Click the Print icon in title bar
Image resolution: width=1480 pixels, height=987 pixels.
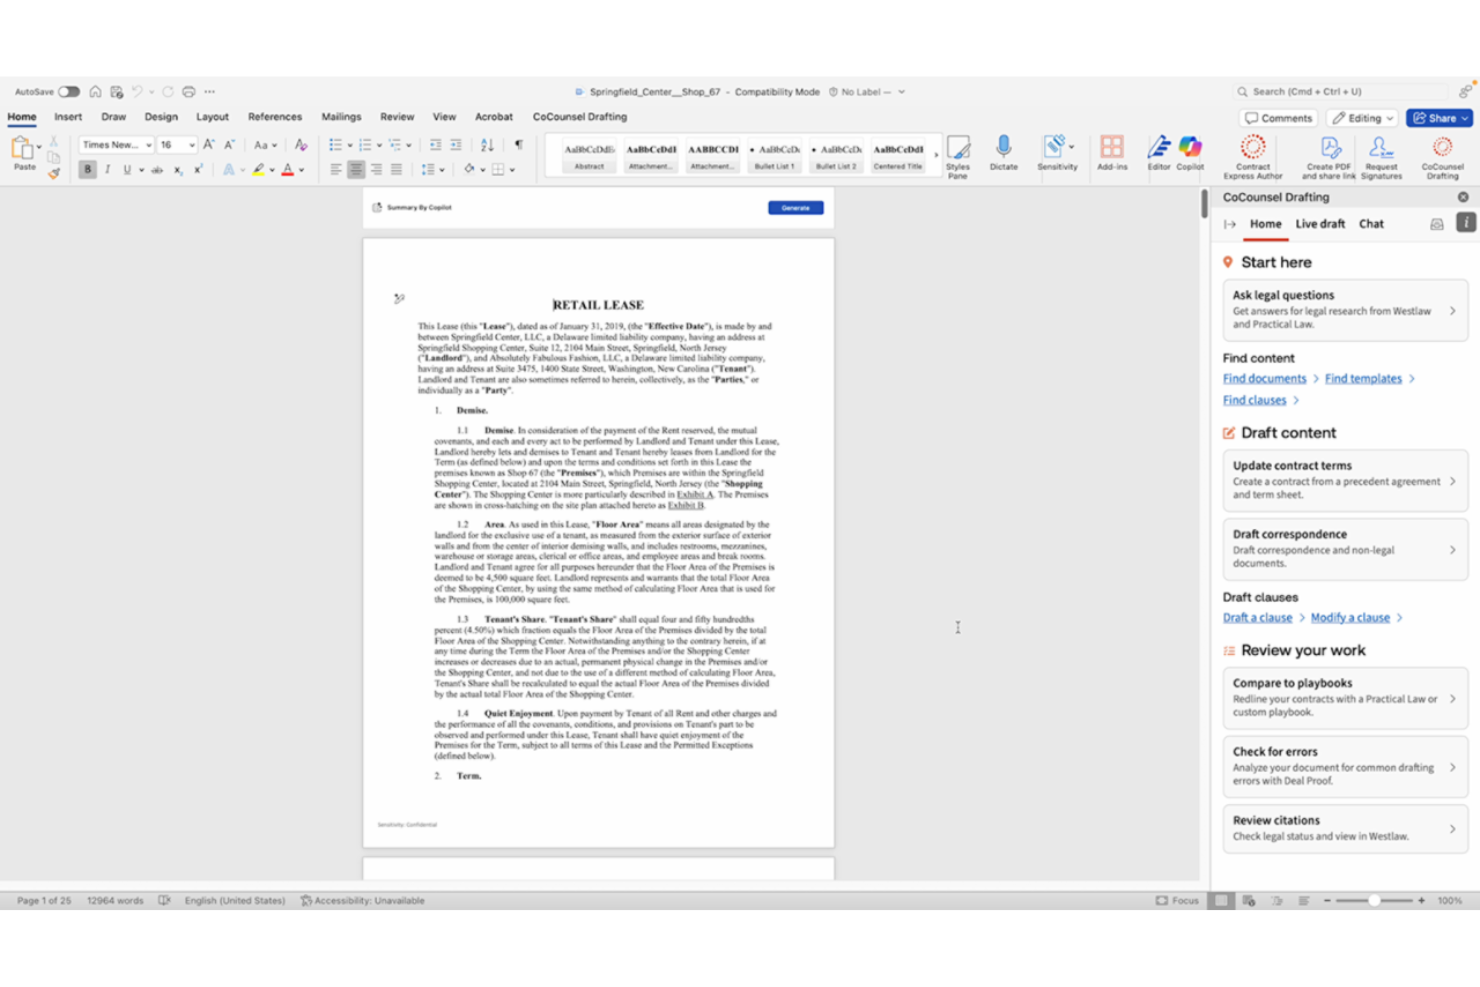189,92
